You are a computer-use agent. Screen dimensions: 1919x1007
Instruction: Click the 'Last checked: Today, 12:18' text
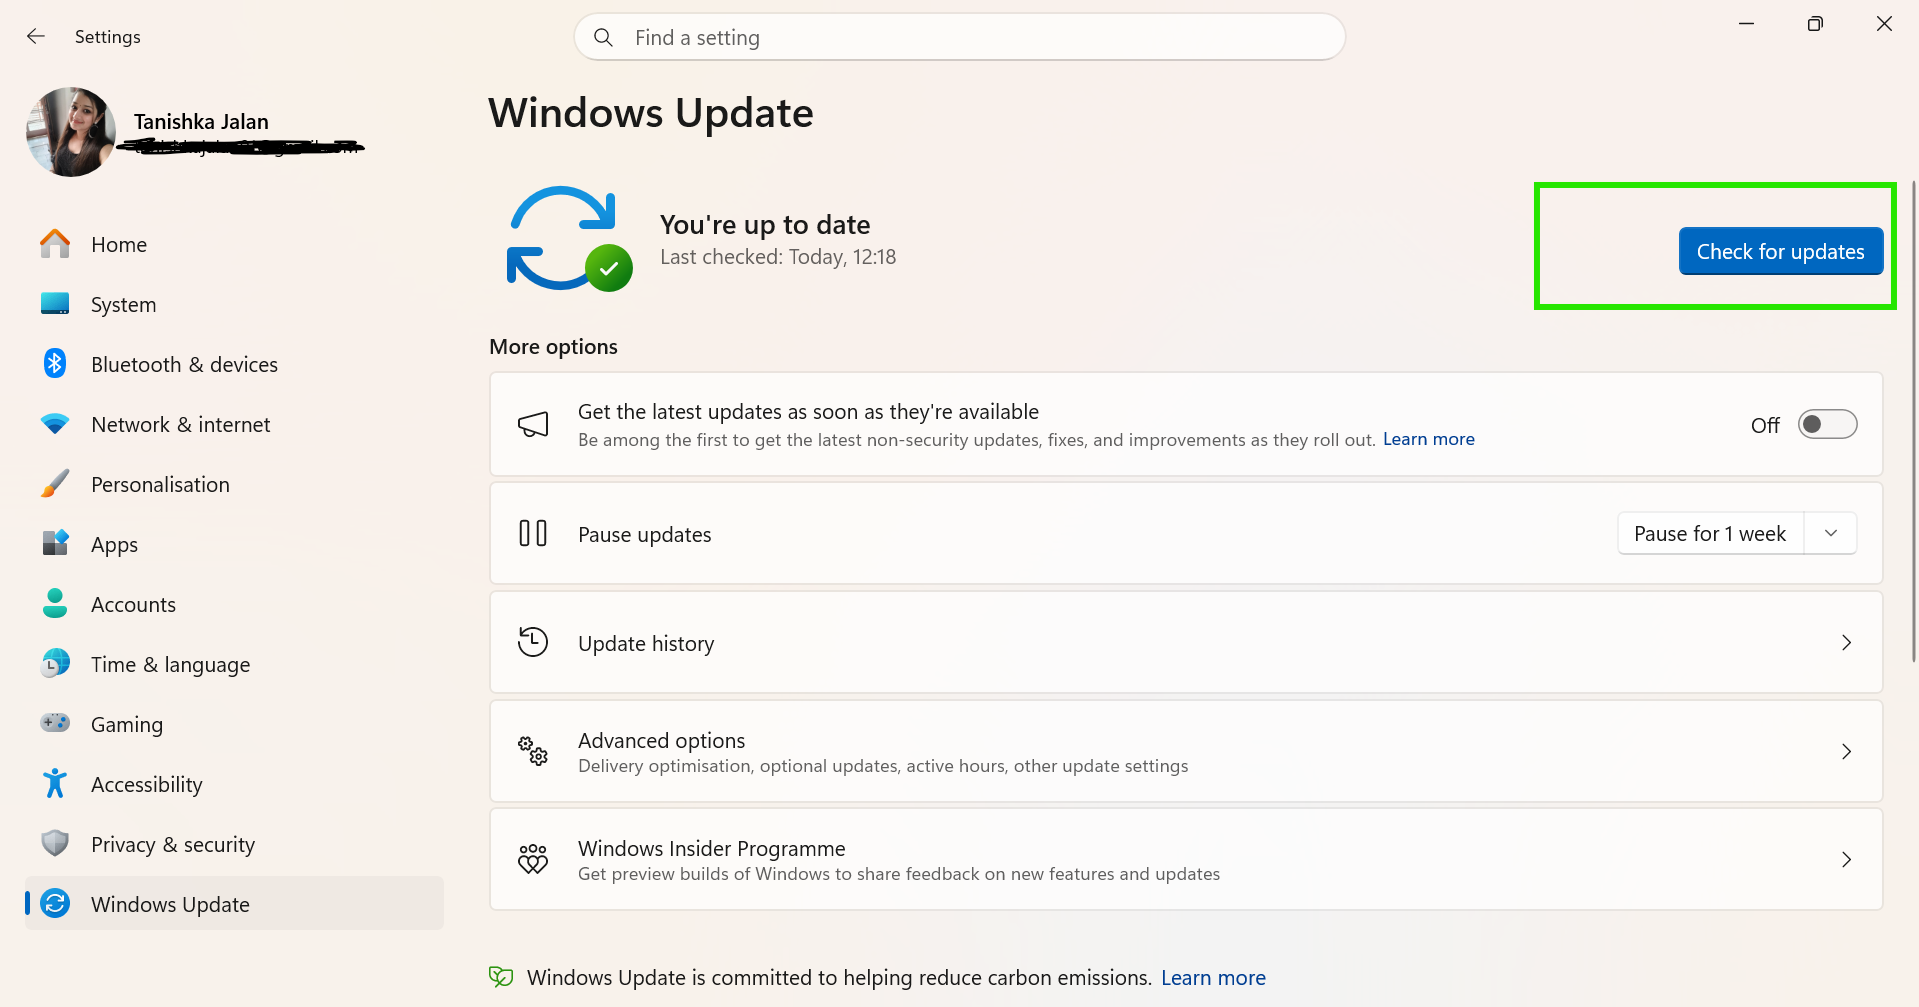click(x=778, y=257)
